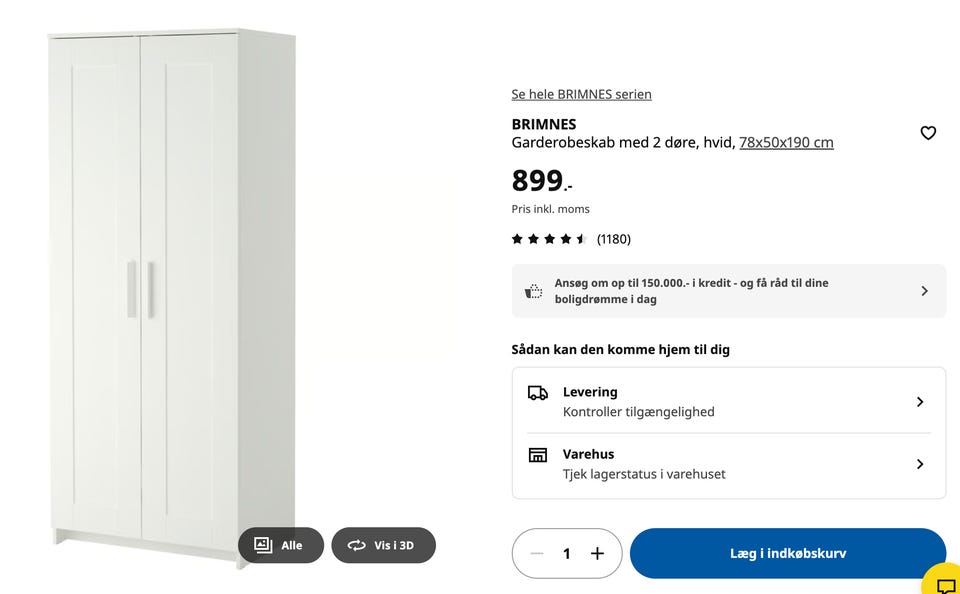
Task: Click the 3D rotate icon
Action: coord(357,545)
